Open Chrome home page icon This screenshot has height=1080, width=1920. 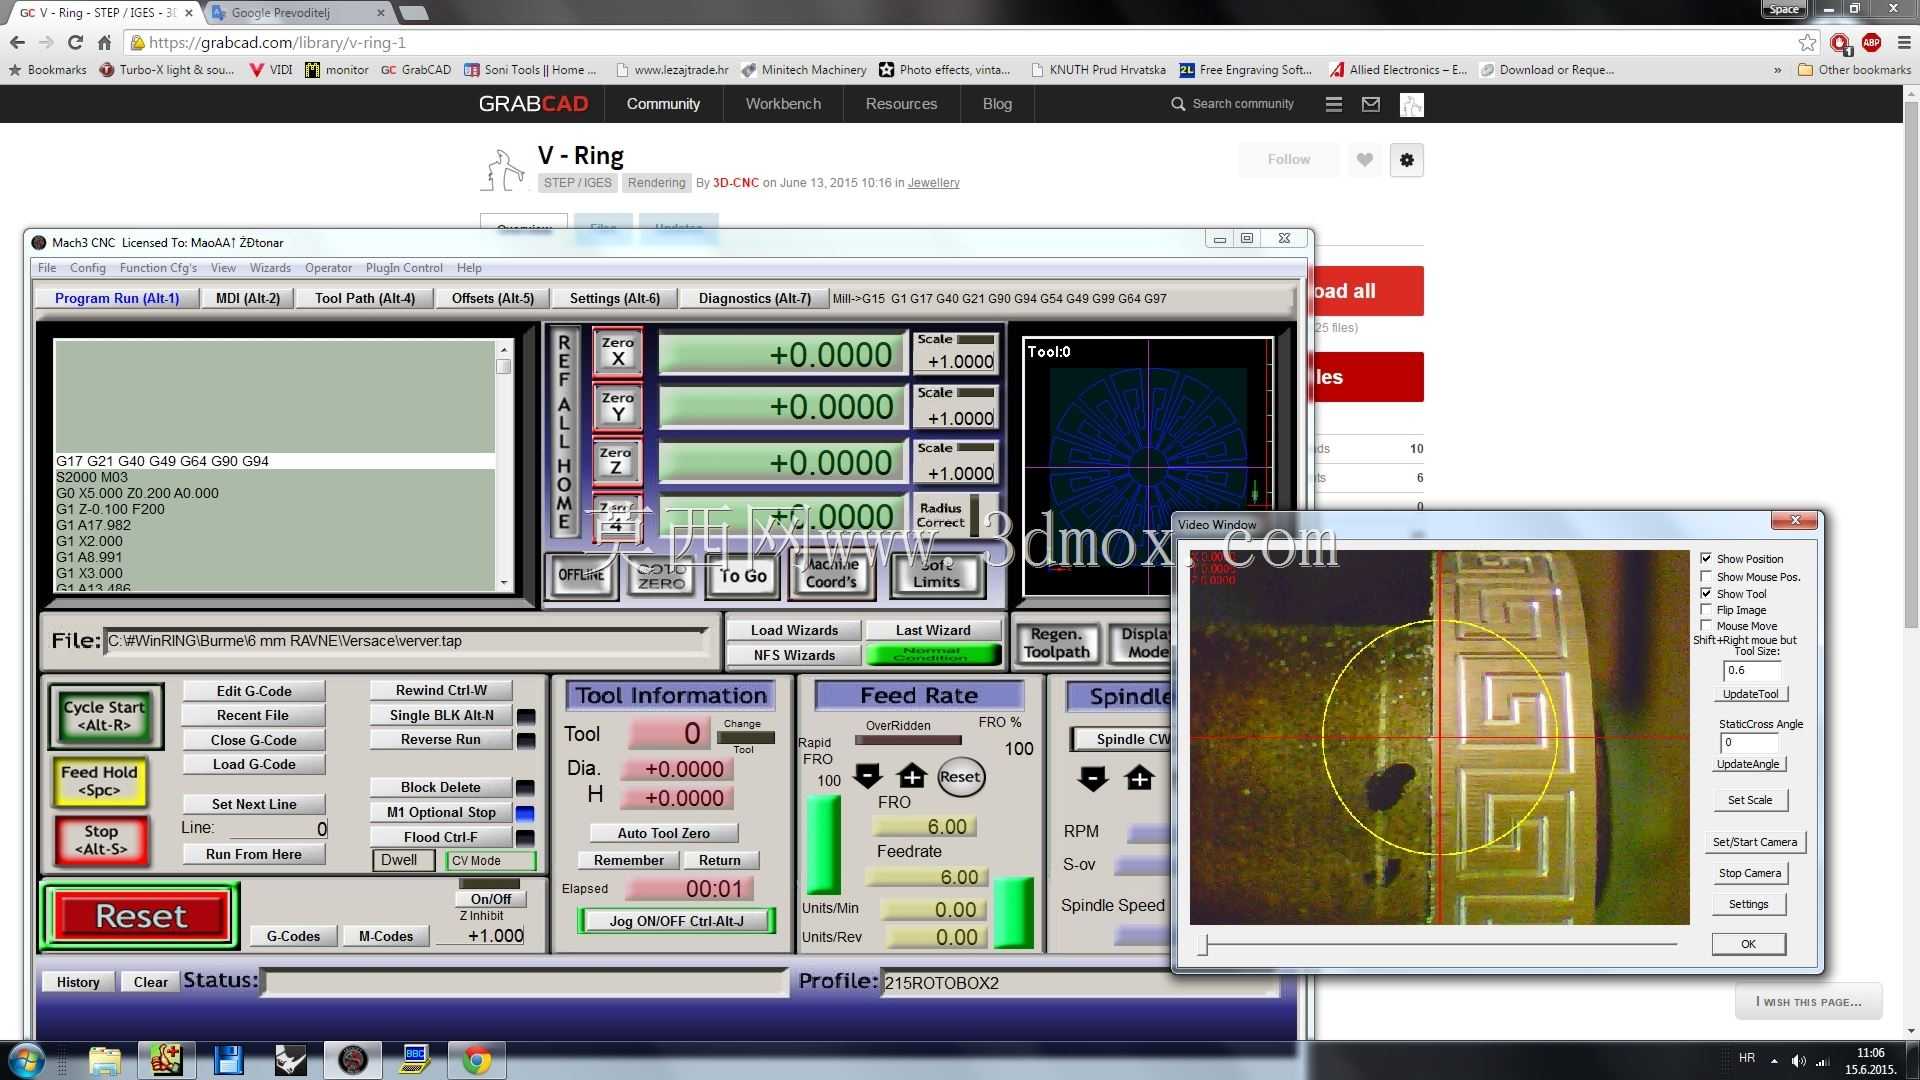[104, 42]
